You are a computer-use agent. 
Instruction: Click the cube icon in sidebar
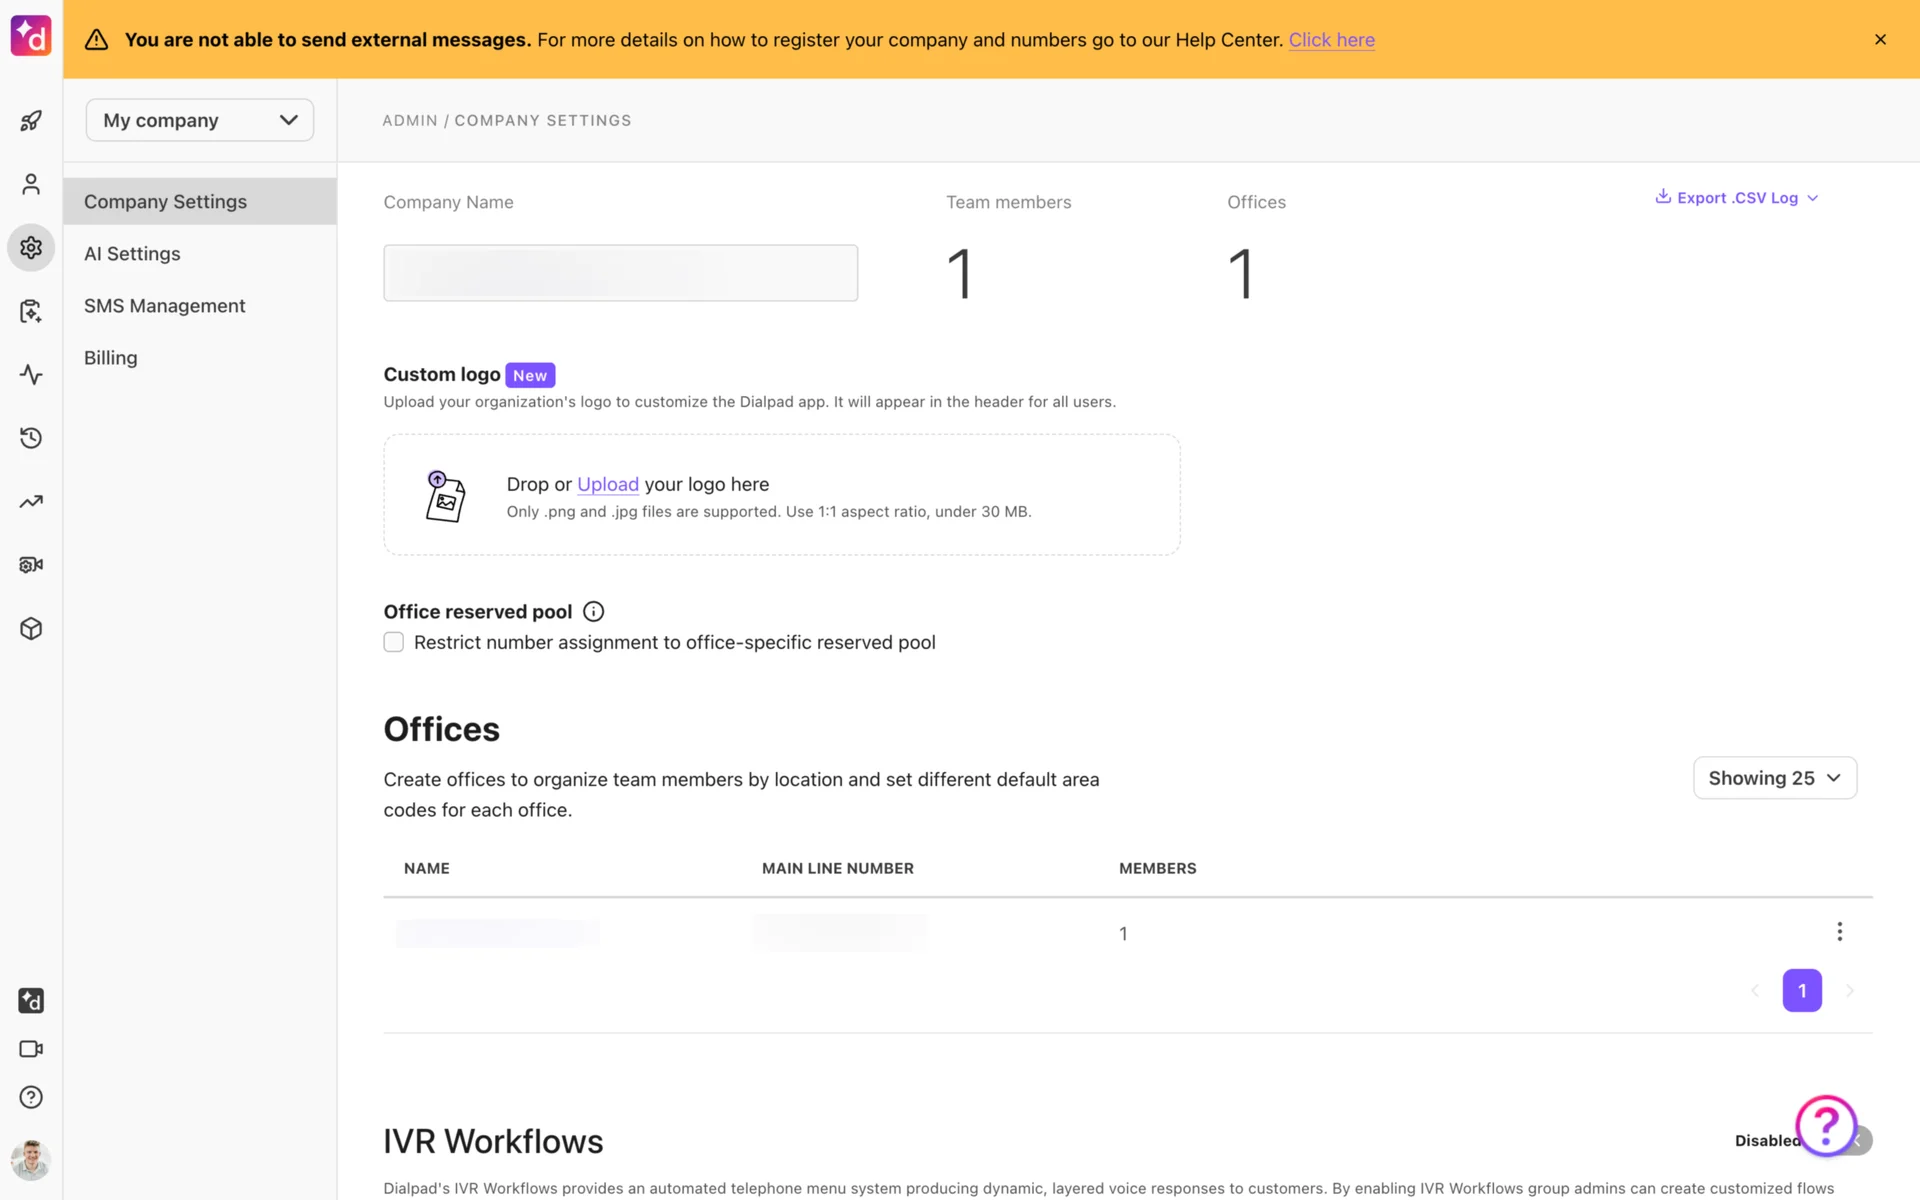(x=31, y=628)
